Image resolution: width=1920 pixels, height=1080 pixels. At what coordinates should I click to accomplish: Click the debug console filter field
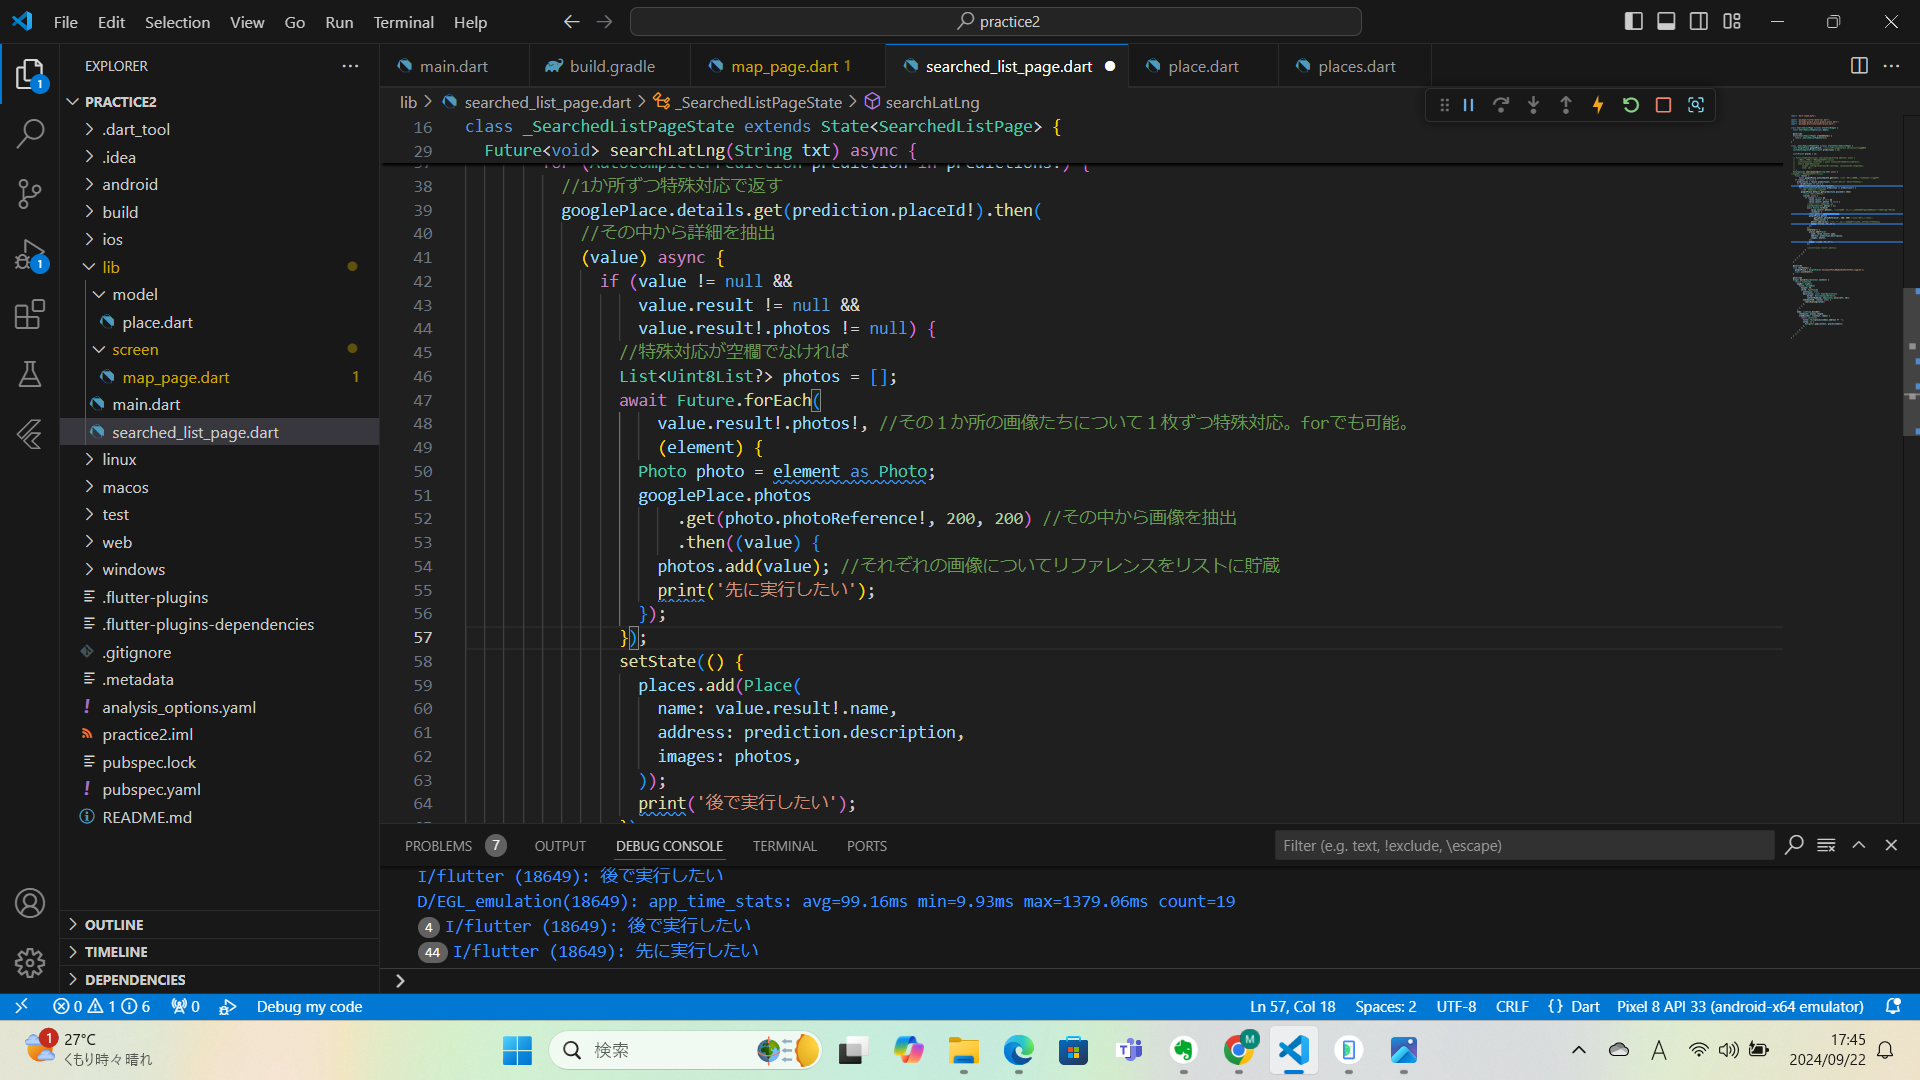pos(1524,845)
